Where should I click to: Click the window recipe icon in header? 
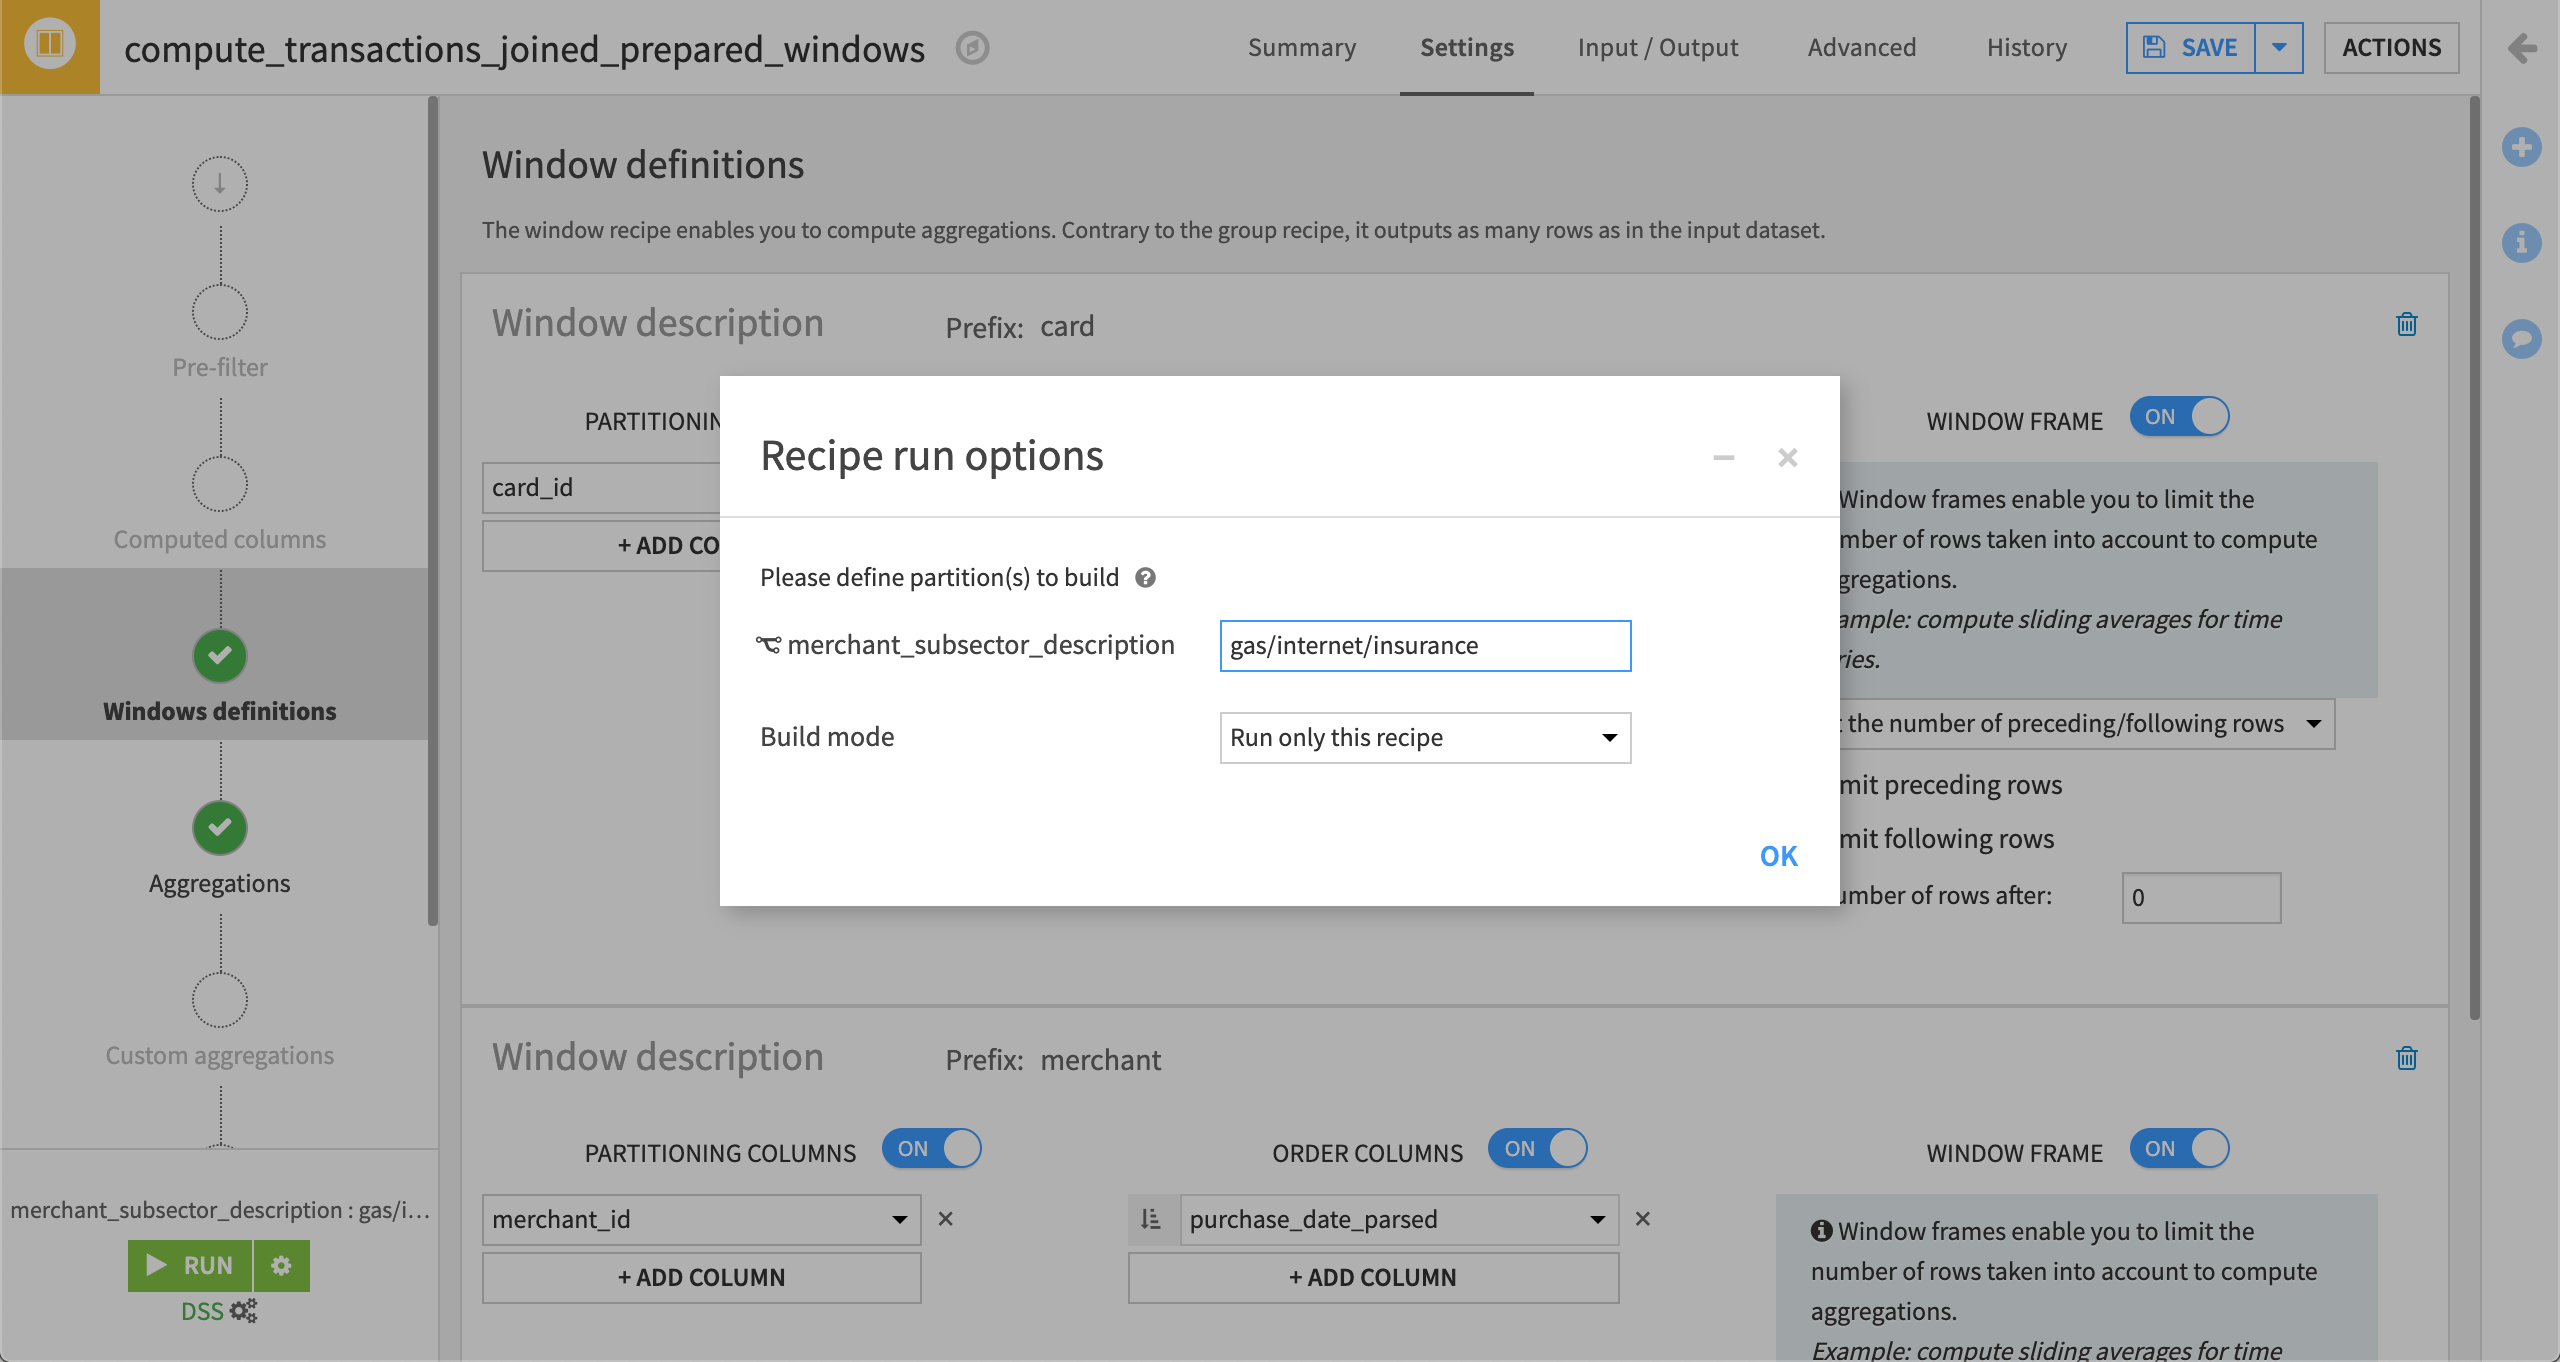[50, 46]
